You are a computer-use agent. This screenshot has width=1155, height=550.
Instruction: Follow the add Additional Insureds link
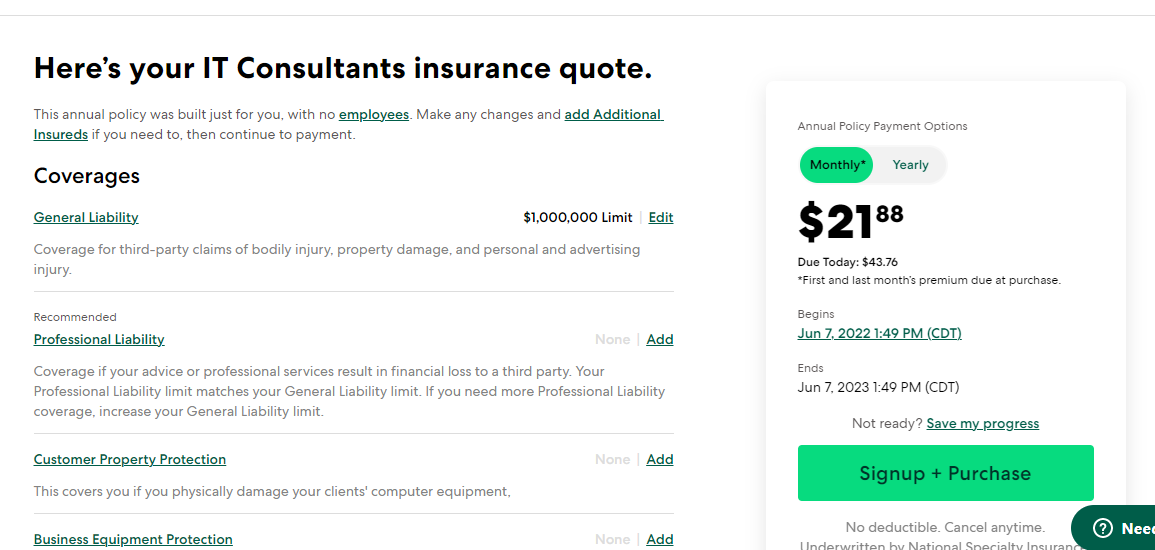(612, 115)
